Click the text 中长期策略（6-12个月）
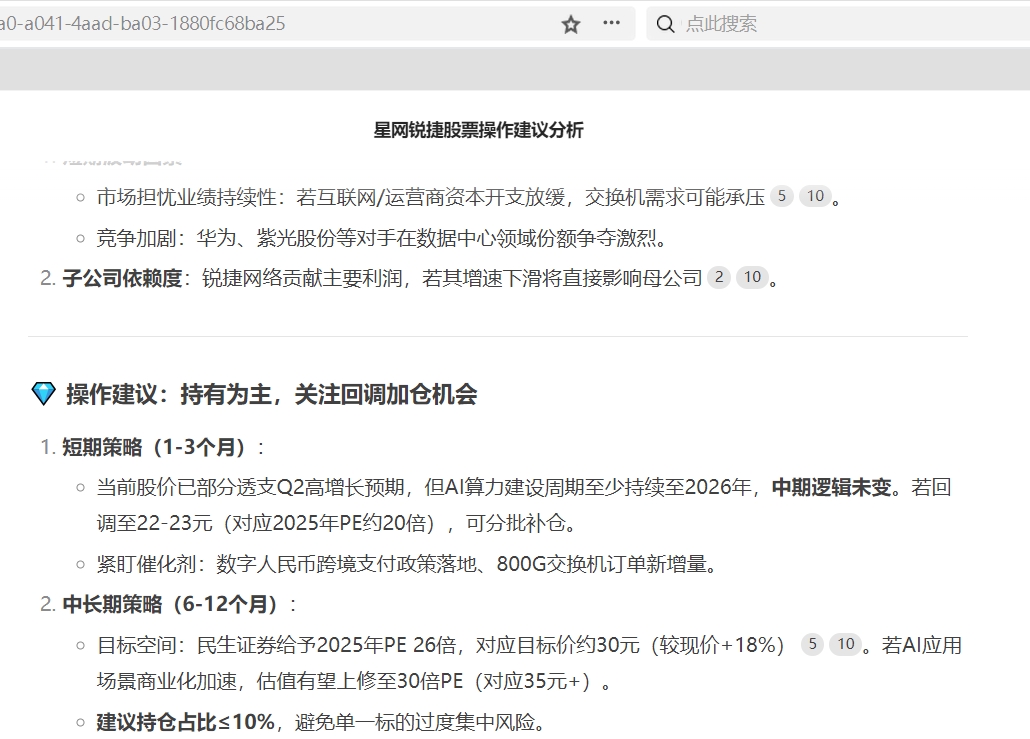The image size is (1030, 739). tap(171, 604)
